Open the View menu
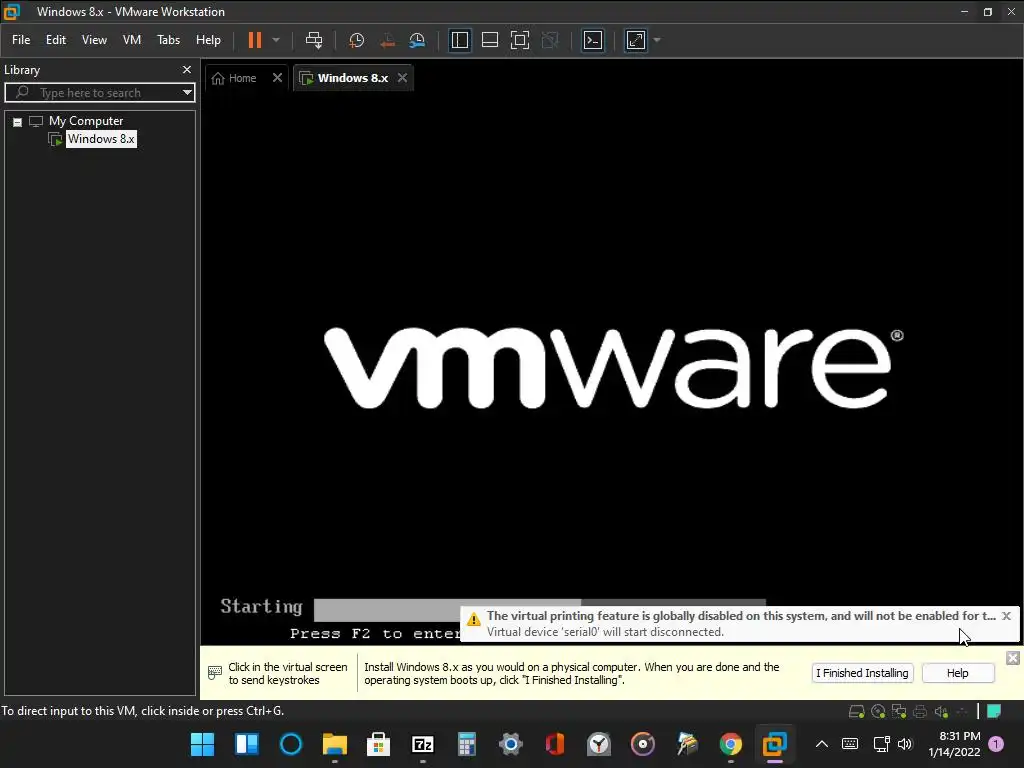This screenshot has width=1024, height=768. click(94, 40)
